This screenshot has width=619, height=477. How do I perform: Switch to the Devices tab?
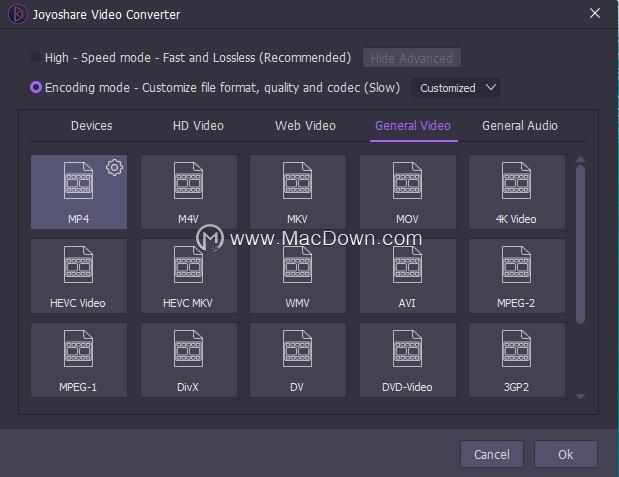coord(92,126)
